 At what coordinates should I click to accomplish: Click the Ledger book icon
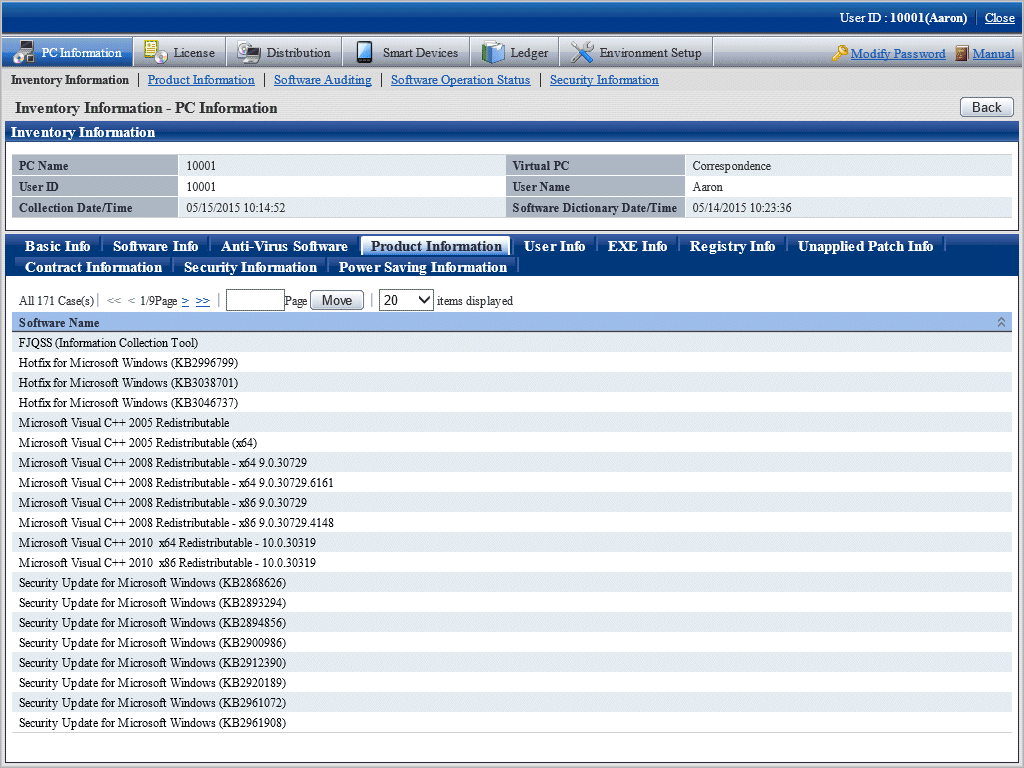493,52
